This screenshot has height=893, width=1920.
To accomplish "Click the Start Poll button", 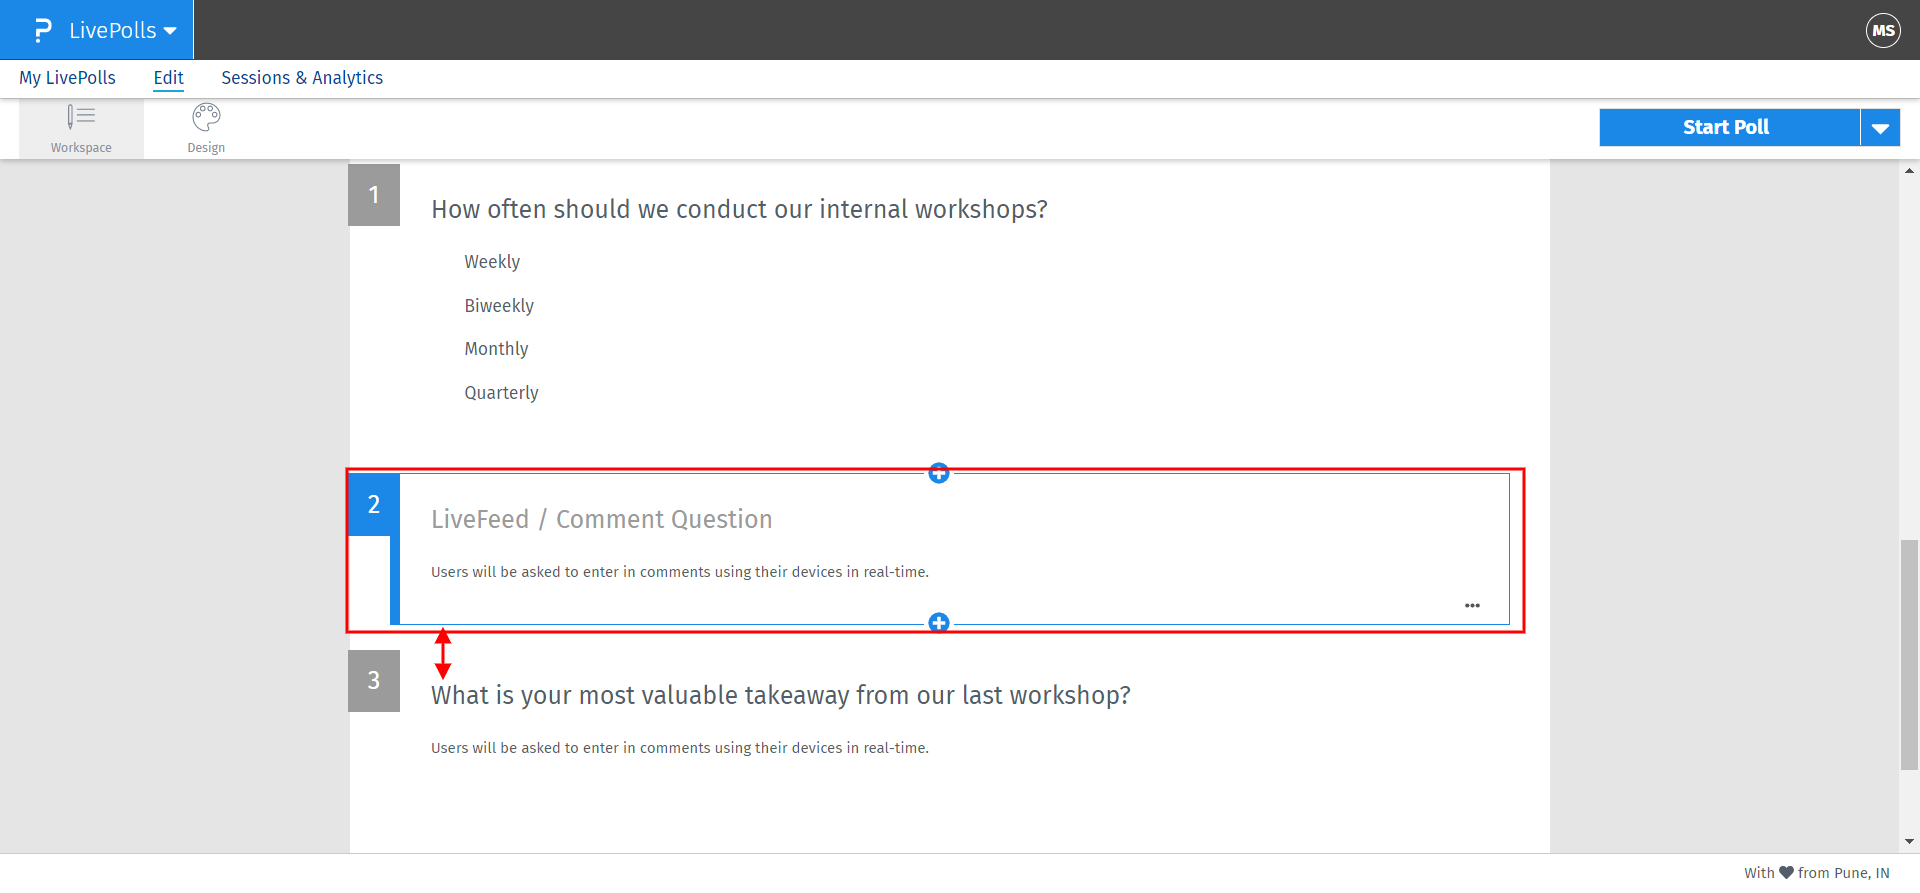I will tap(1725, 127).
